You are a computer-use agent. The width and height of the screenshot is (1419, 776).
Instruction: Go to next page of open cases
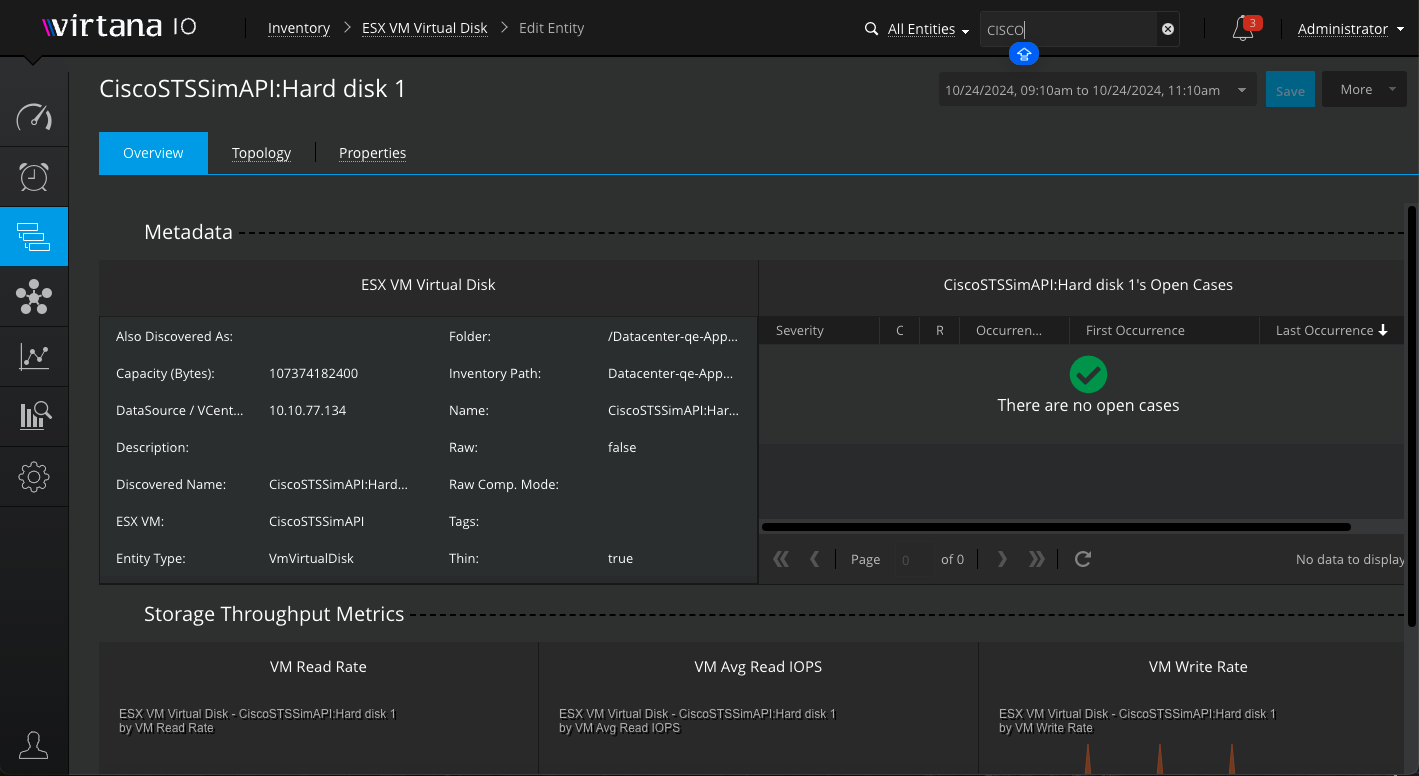coord(1002,559)
